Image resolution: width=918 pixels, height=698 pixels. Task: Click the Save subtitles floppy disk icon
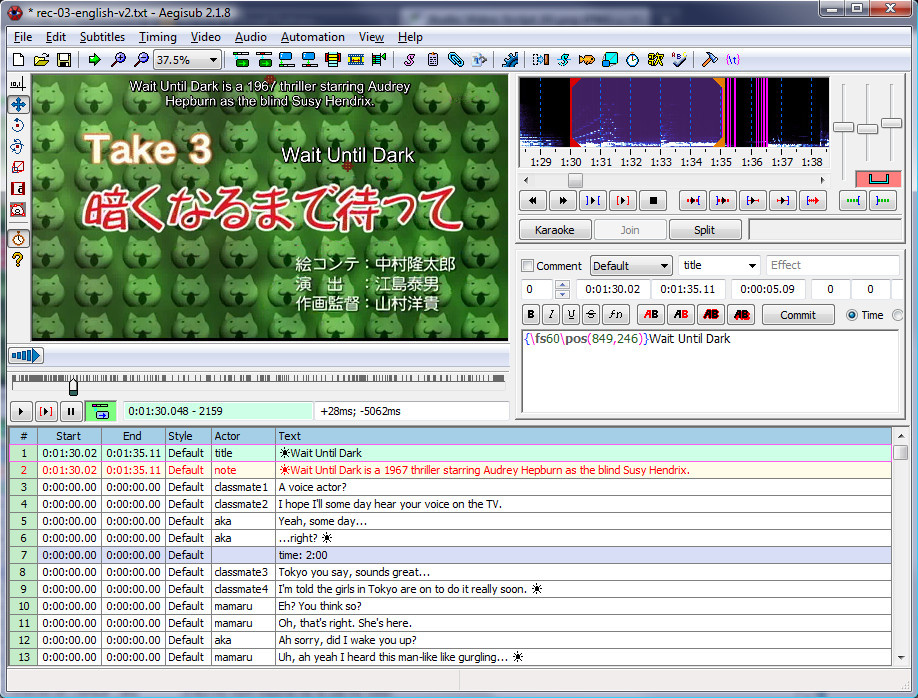(63, 60)
